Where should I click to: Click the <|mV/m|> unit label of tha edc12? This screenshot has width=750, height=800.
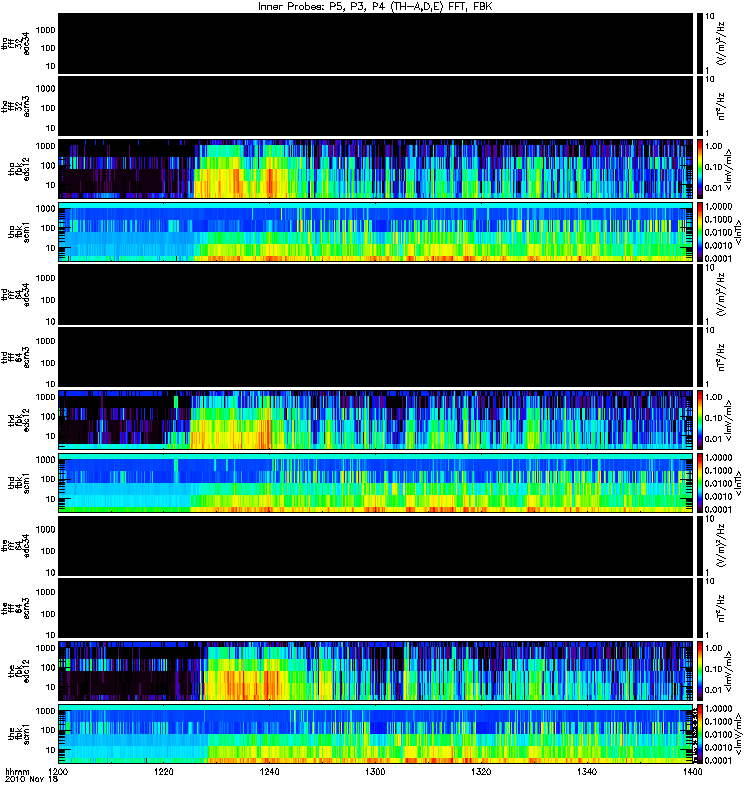pyautogui.click(x=729, y=169)
